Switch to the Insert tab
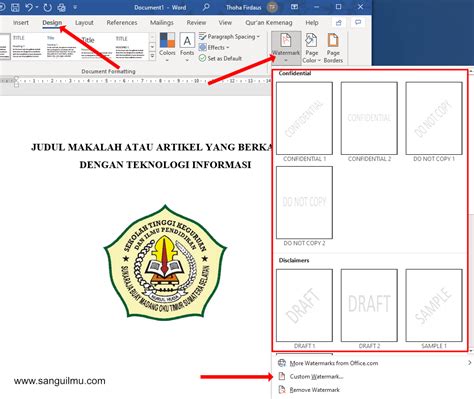474x399 pixels. click(x=21, y=23)
